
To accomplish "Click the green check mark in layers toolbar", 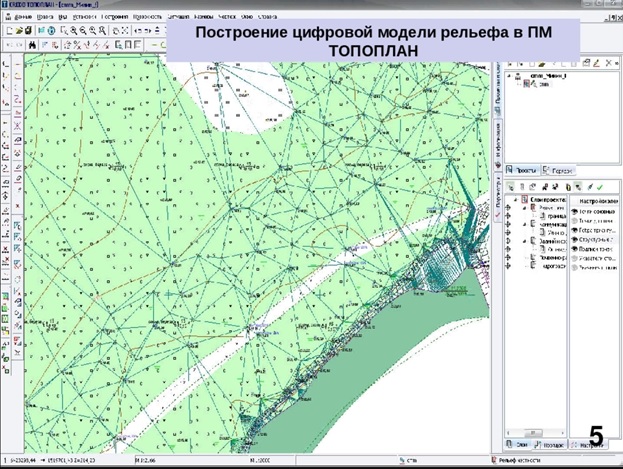I will [600, 187].
